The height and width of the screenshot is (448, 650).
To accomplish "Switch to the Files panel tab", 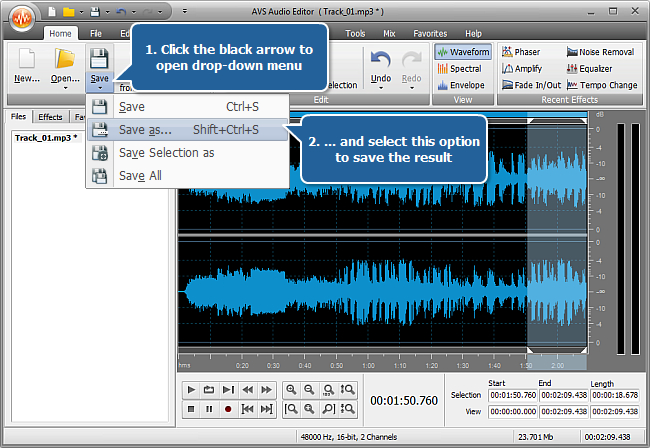I will tap(18, 116).
